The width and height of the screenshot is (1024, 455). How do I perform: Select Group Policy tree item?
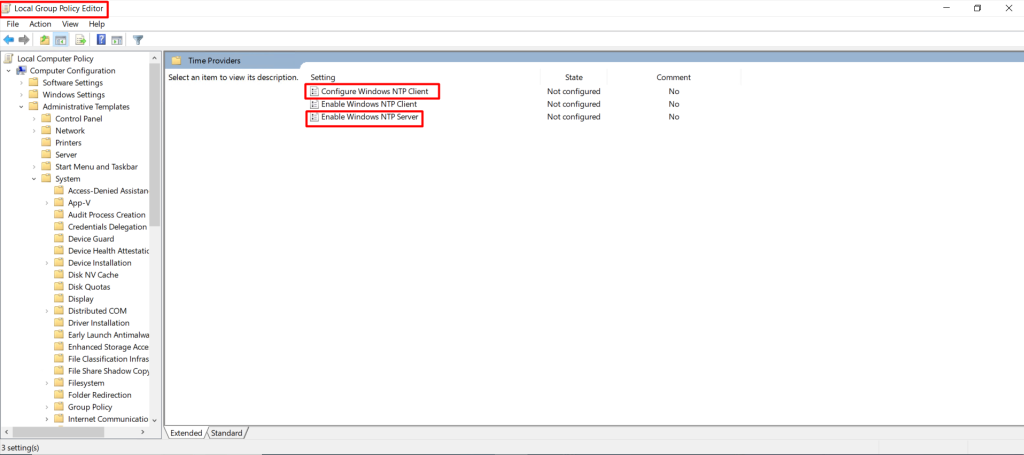(x=90, y=407)
